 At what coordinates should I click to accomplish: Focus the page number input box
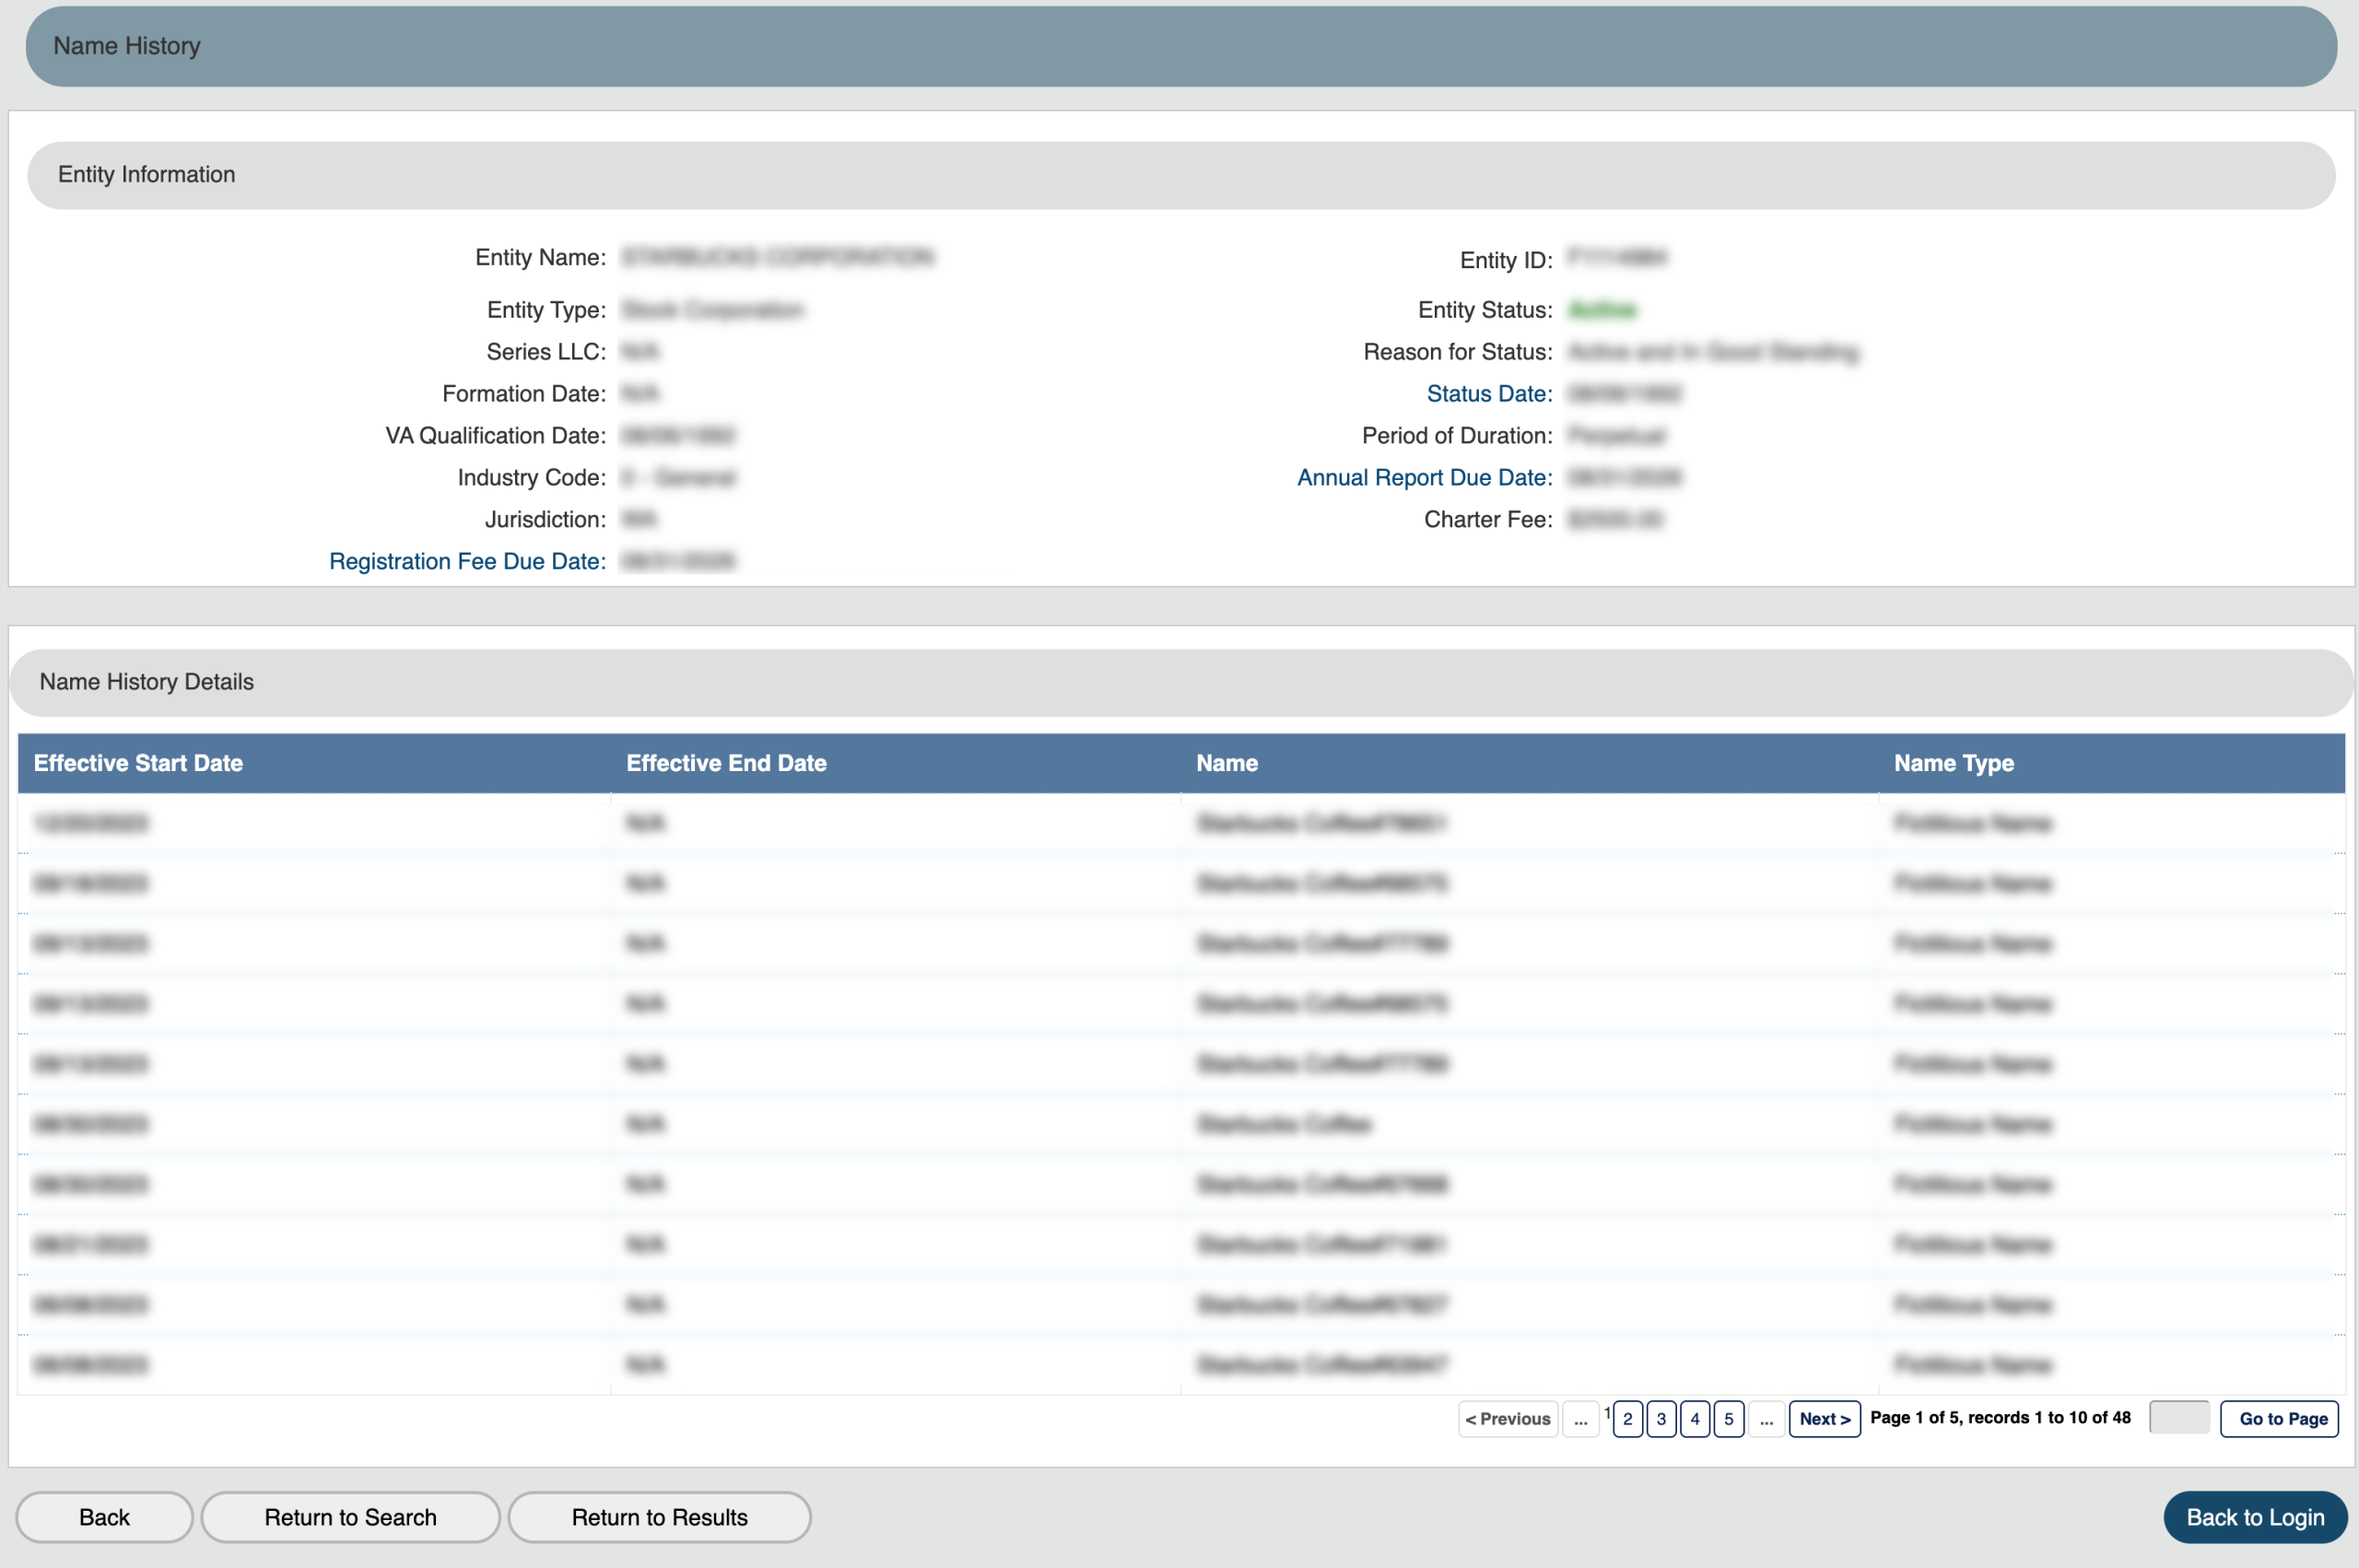[2179, 1417]
